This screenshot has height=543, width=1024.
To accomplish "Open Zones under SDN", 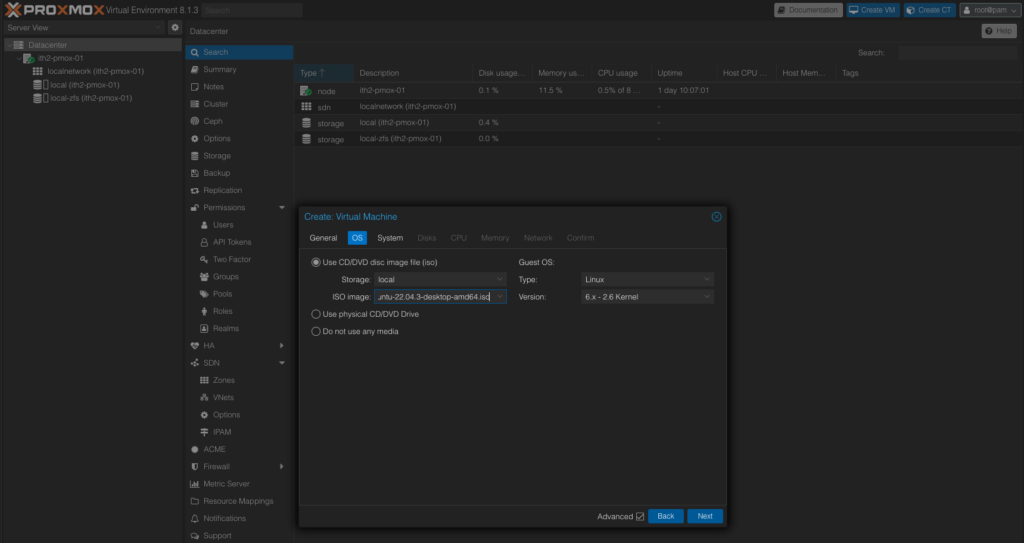I will (x=239, y=380).
